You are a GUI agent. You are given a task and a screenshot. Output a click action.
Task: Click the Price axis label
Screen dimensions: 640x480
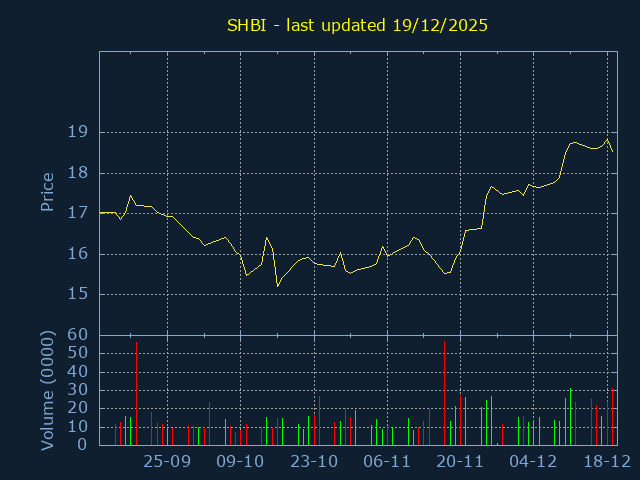pos(47,192)
